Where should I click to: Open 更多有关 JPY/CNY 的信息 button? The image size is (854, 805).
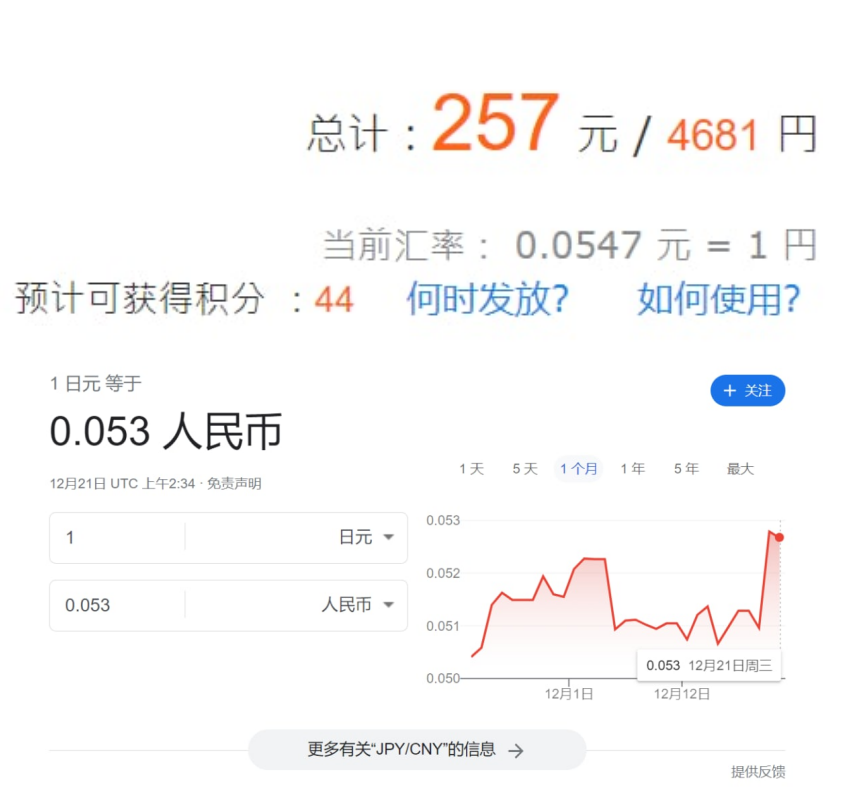(417, 750)
